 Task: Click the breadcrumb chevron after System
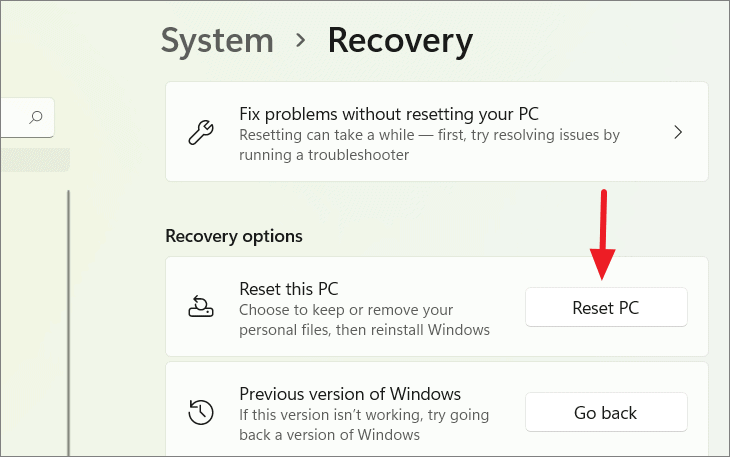[301, 41]
